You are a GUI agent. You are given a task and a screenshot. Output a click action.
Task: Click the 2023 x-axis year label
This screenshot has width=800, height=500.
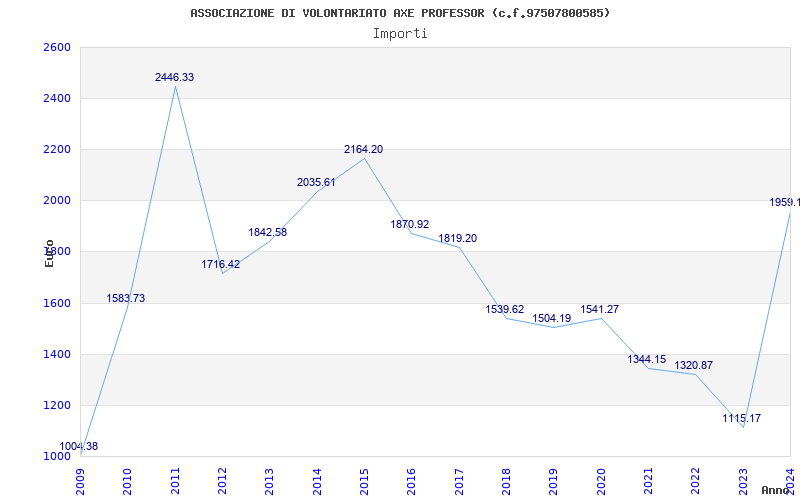(743, 482)
